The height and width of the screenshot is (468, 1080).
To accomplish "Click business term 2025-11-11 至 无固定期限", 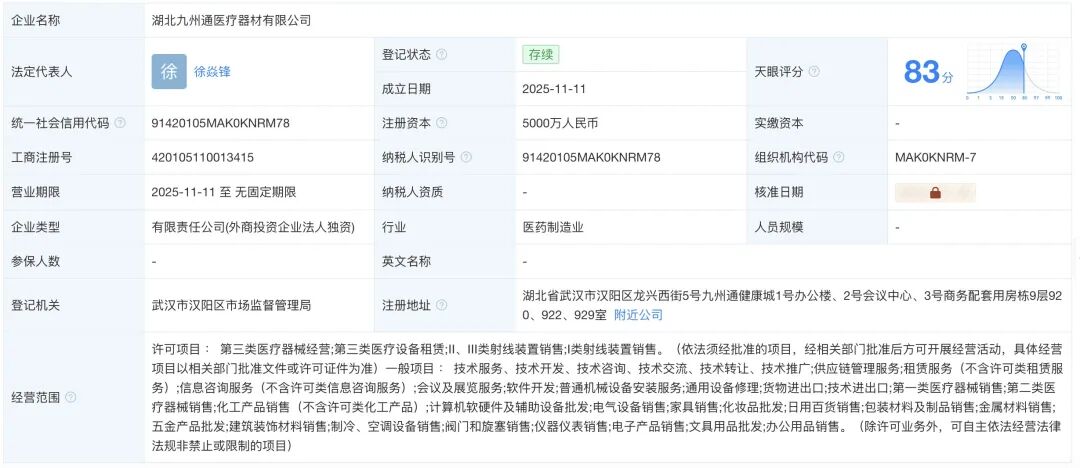I will 224,192.
